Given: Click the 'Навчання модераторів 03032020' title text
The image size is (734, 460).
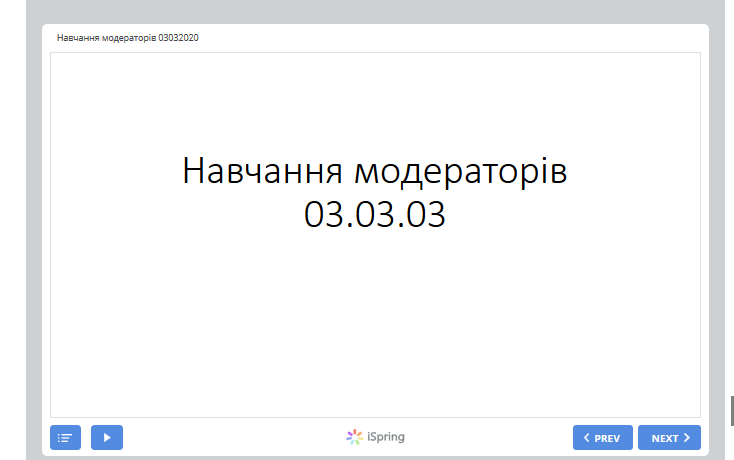Looking at the screenshot, I should click(x=128, y=38).
